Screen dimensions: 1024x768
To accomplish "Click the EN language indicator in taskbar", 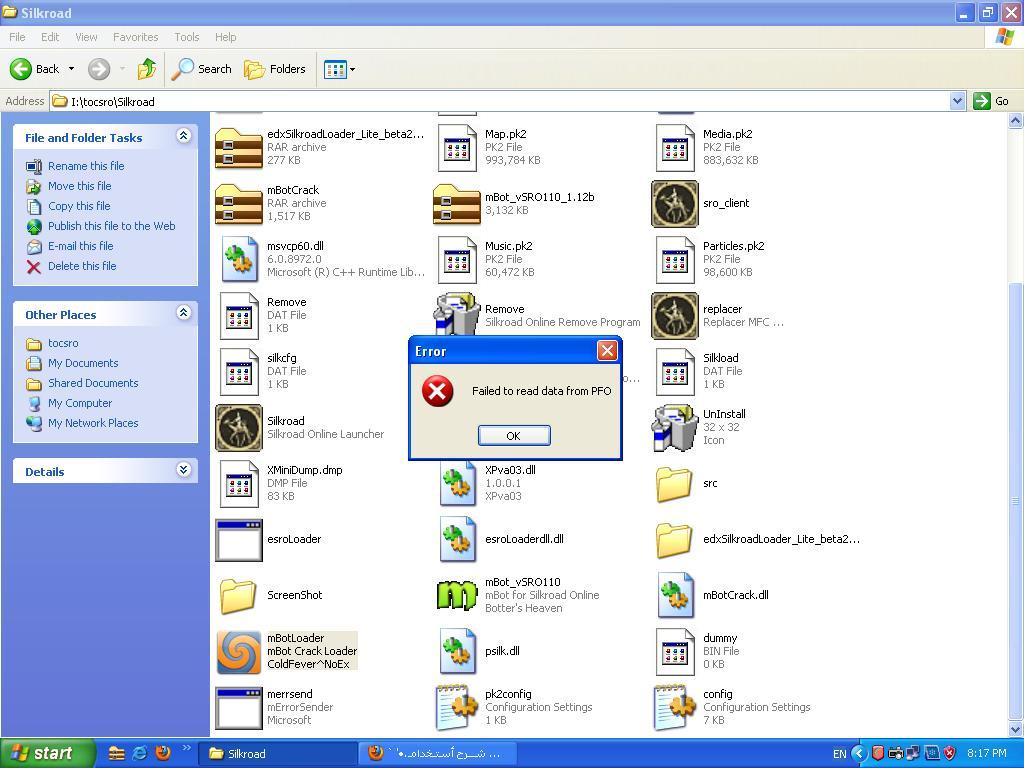I will (x=839, y=754).
